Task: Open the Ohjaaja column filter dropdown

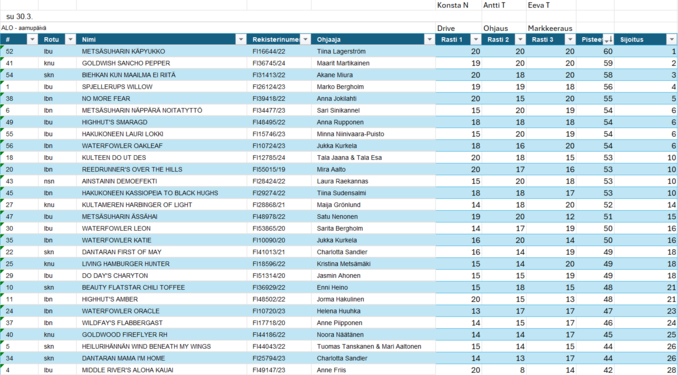Action: [x=429, y=39]
